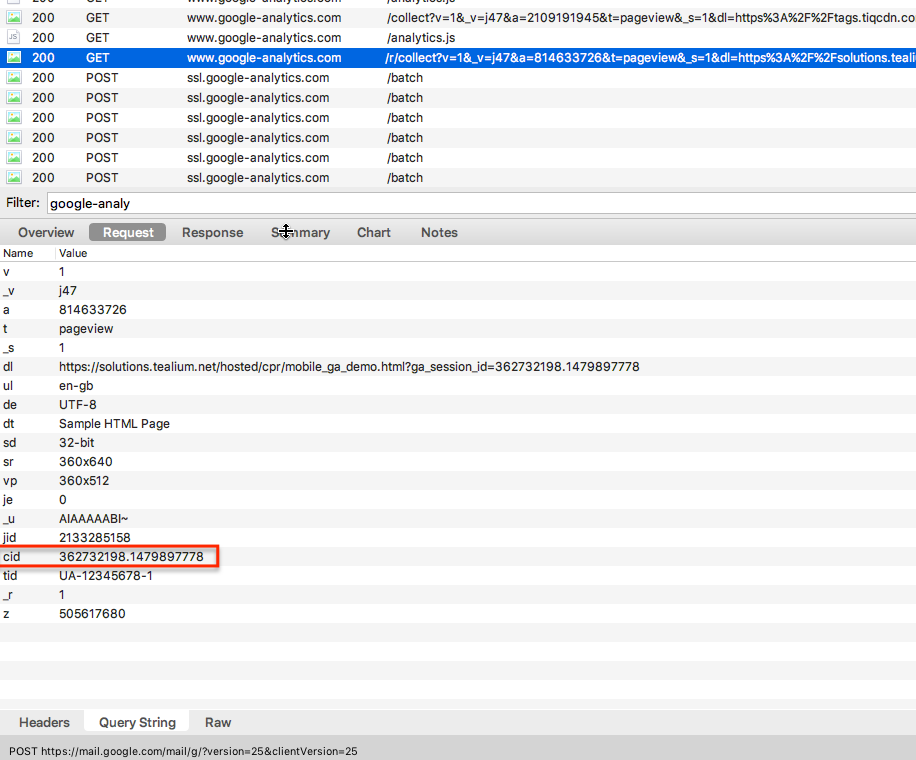Image resolution: width=916 pixels, height=760 pixels.
Task: Switch to the Raw bottom tab
Action: 218,722
